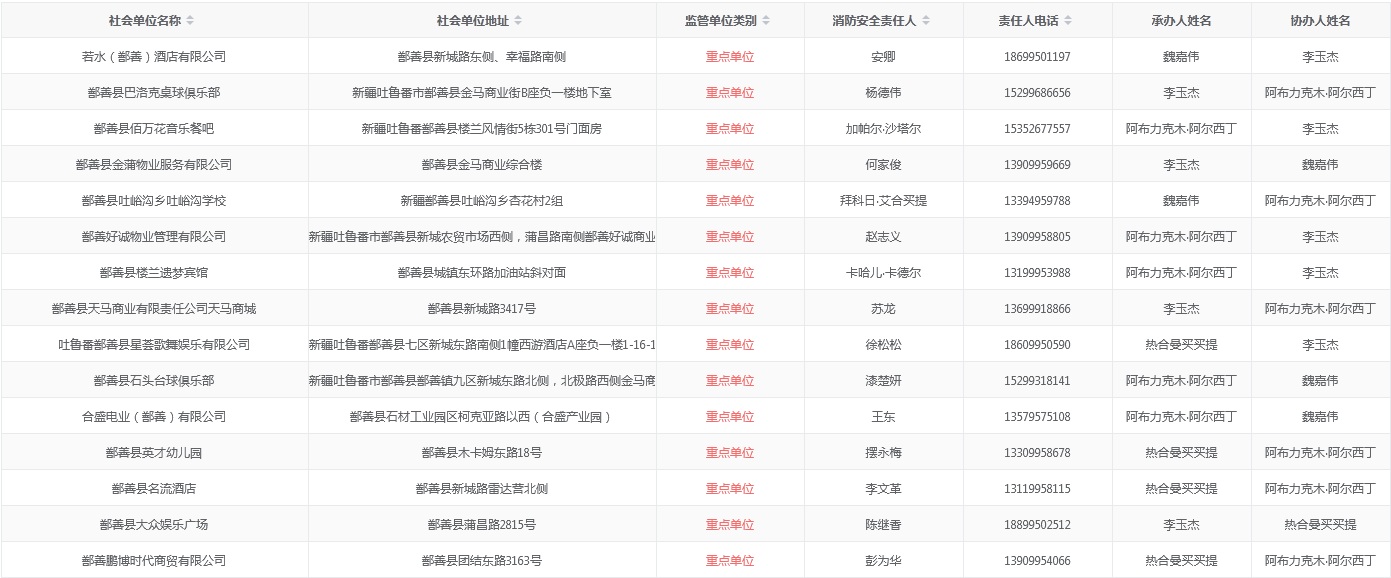Select unit 鄯善县英才幼儿园
Image resolution: width=1391 pixels, height=578 pixels.
point(154,453)
